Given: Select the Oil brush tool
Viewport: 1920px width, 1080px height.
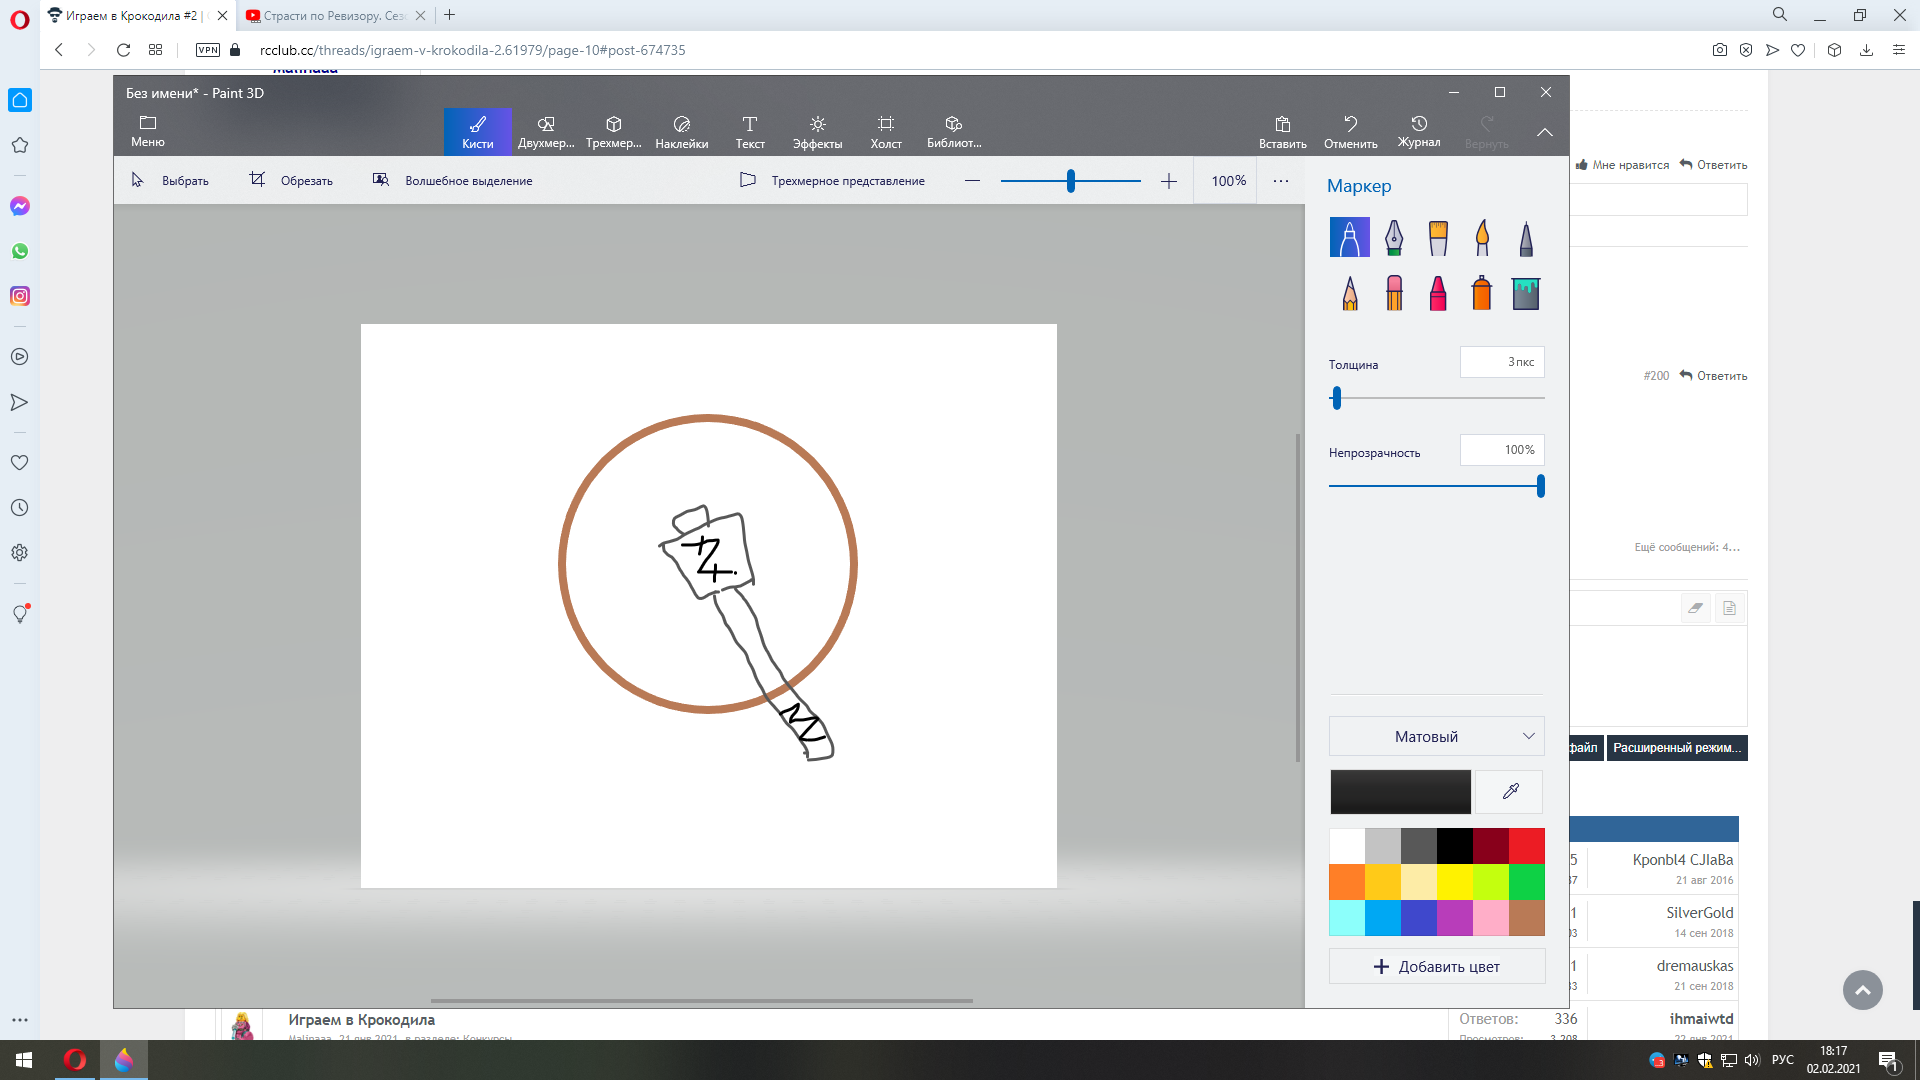Looking at the screenshot, I should [1438, 238].
